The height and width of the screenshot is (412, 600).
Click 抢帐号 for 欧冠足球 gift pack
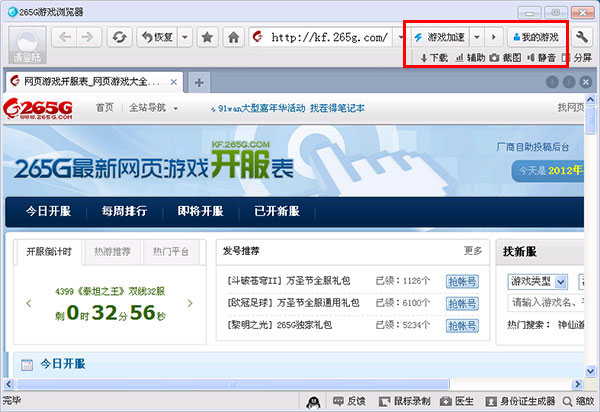(x=462, y=304)
